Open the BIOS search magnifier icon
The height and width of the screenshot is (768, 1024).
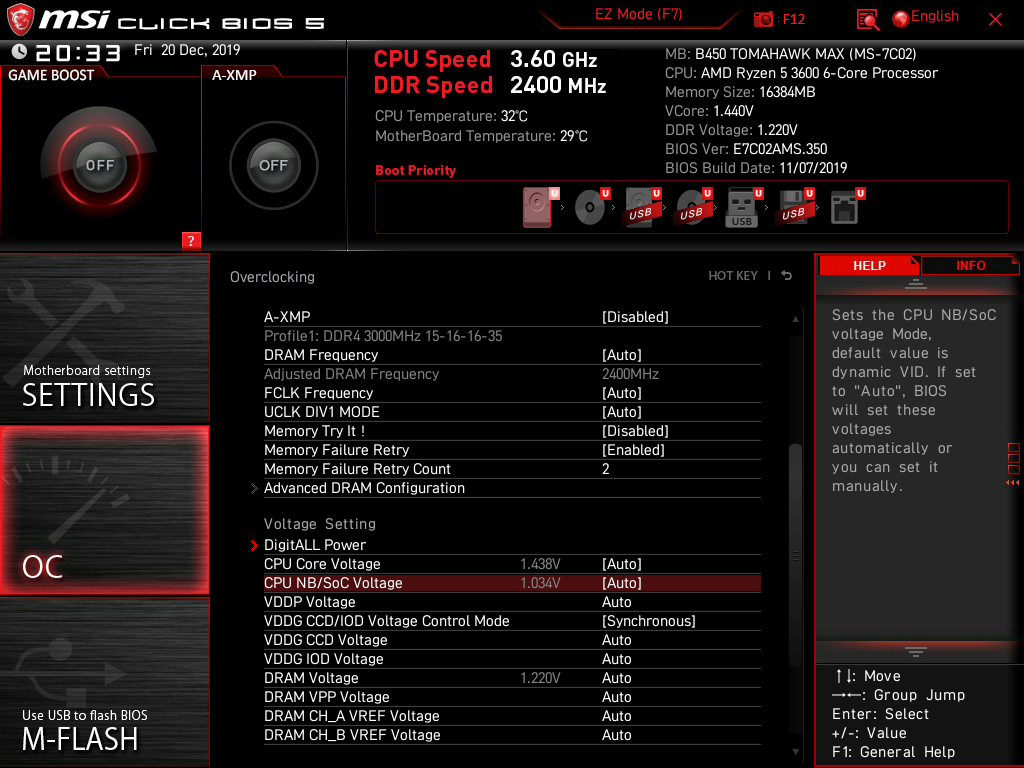(x=867, y=20)
